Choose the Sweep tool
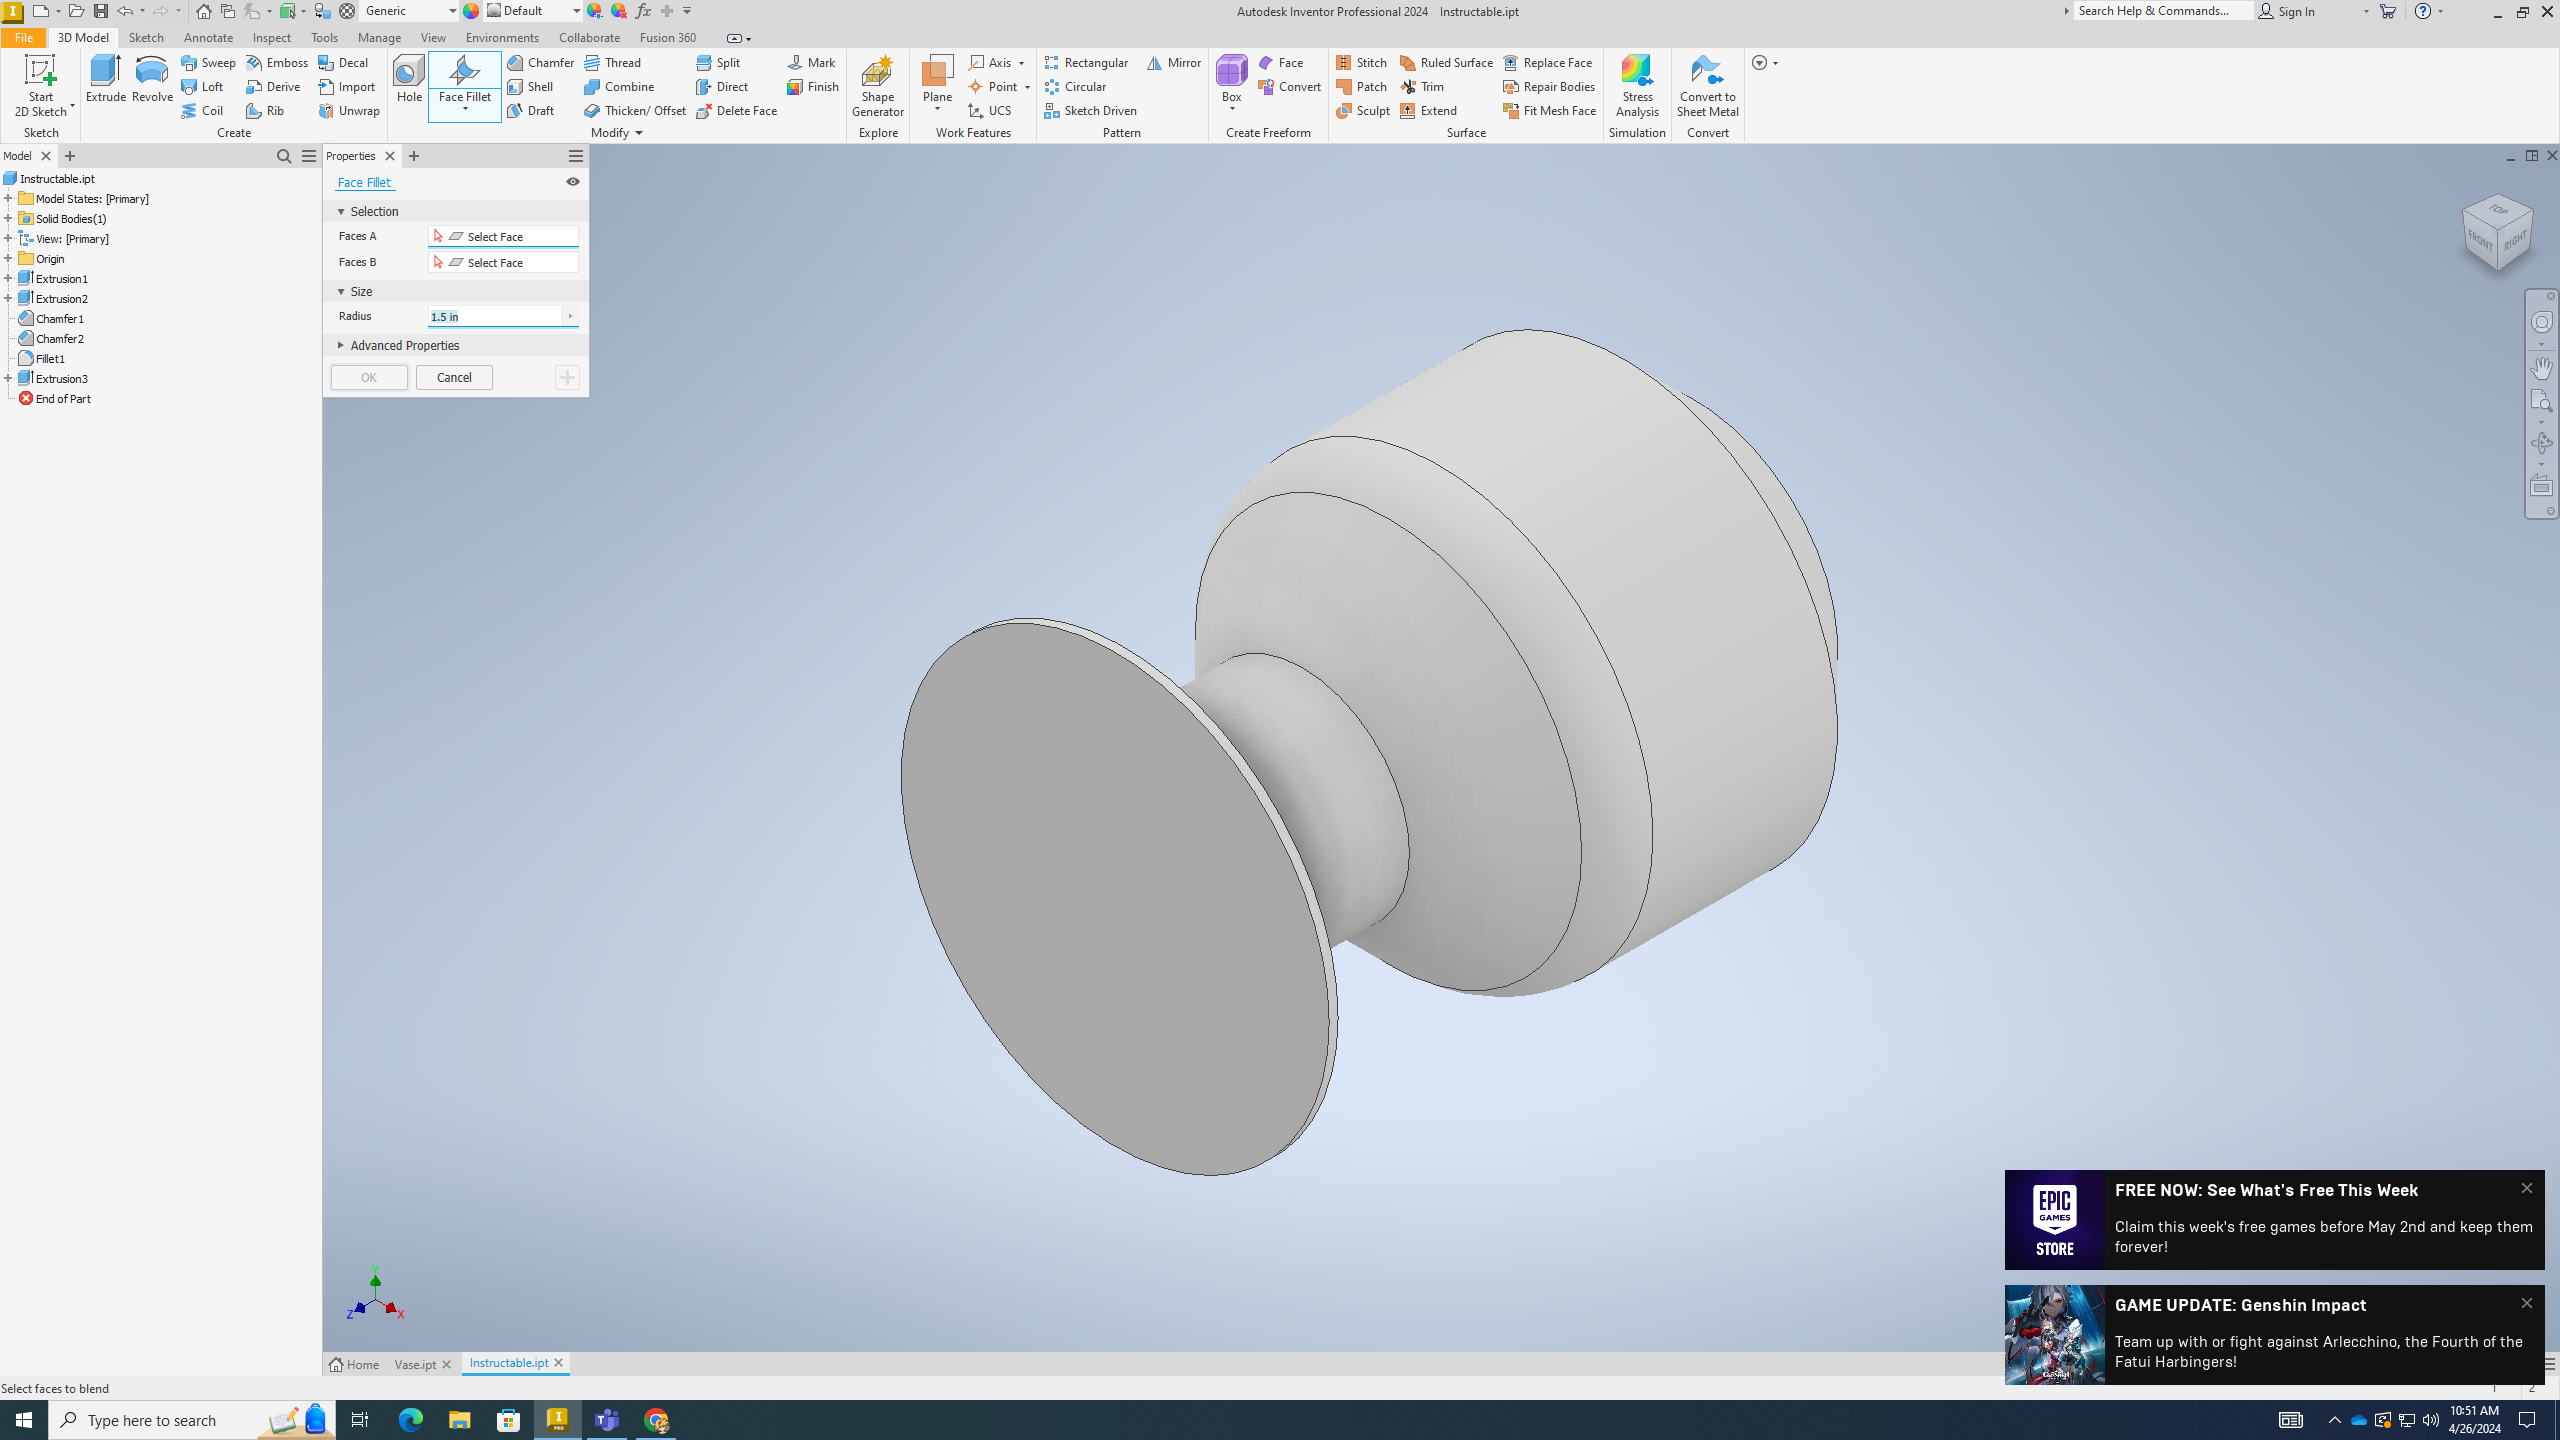2560x1440 pixels. (x=209, y=62)
